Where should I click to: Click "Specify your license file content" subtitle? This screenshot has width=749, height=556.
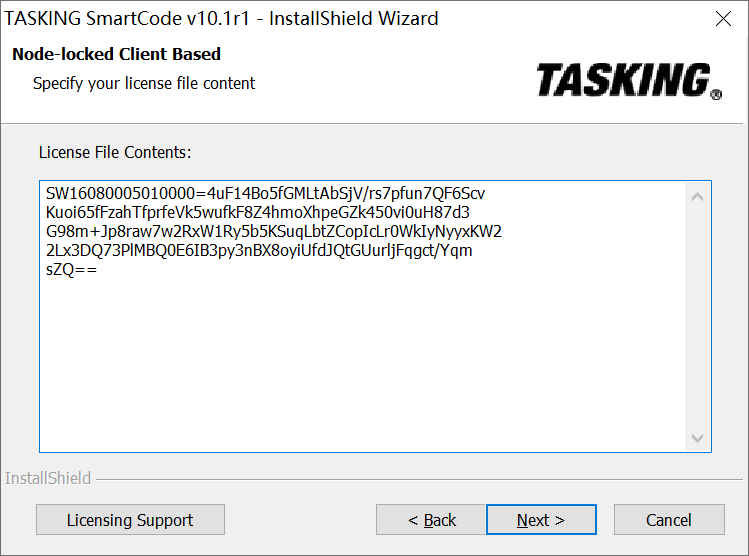[x=144, y=83]
